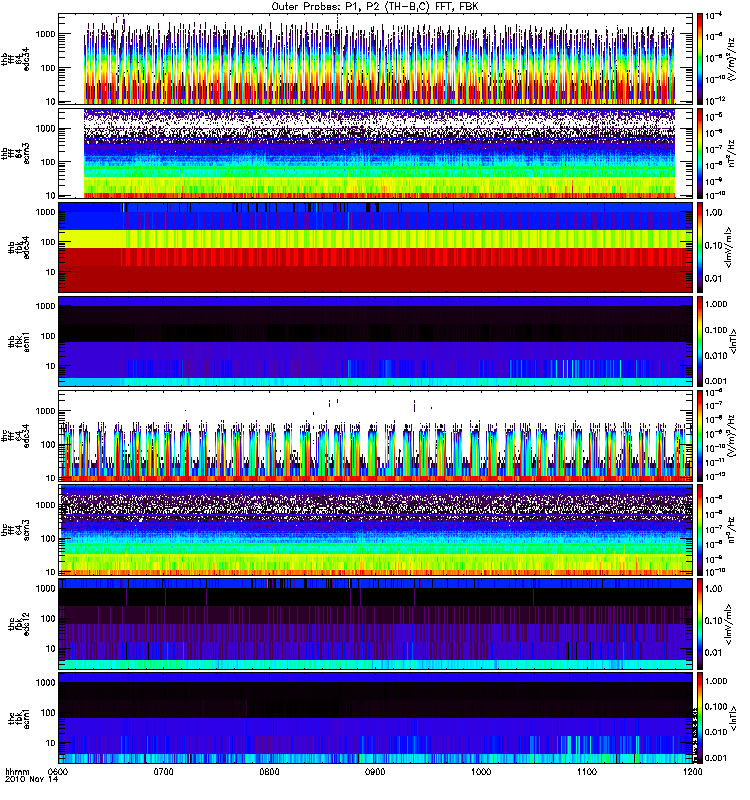Click the 1100 time axis label
This screenshot has width=750, height=800.
[587, 771]
